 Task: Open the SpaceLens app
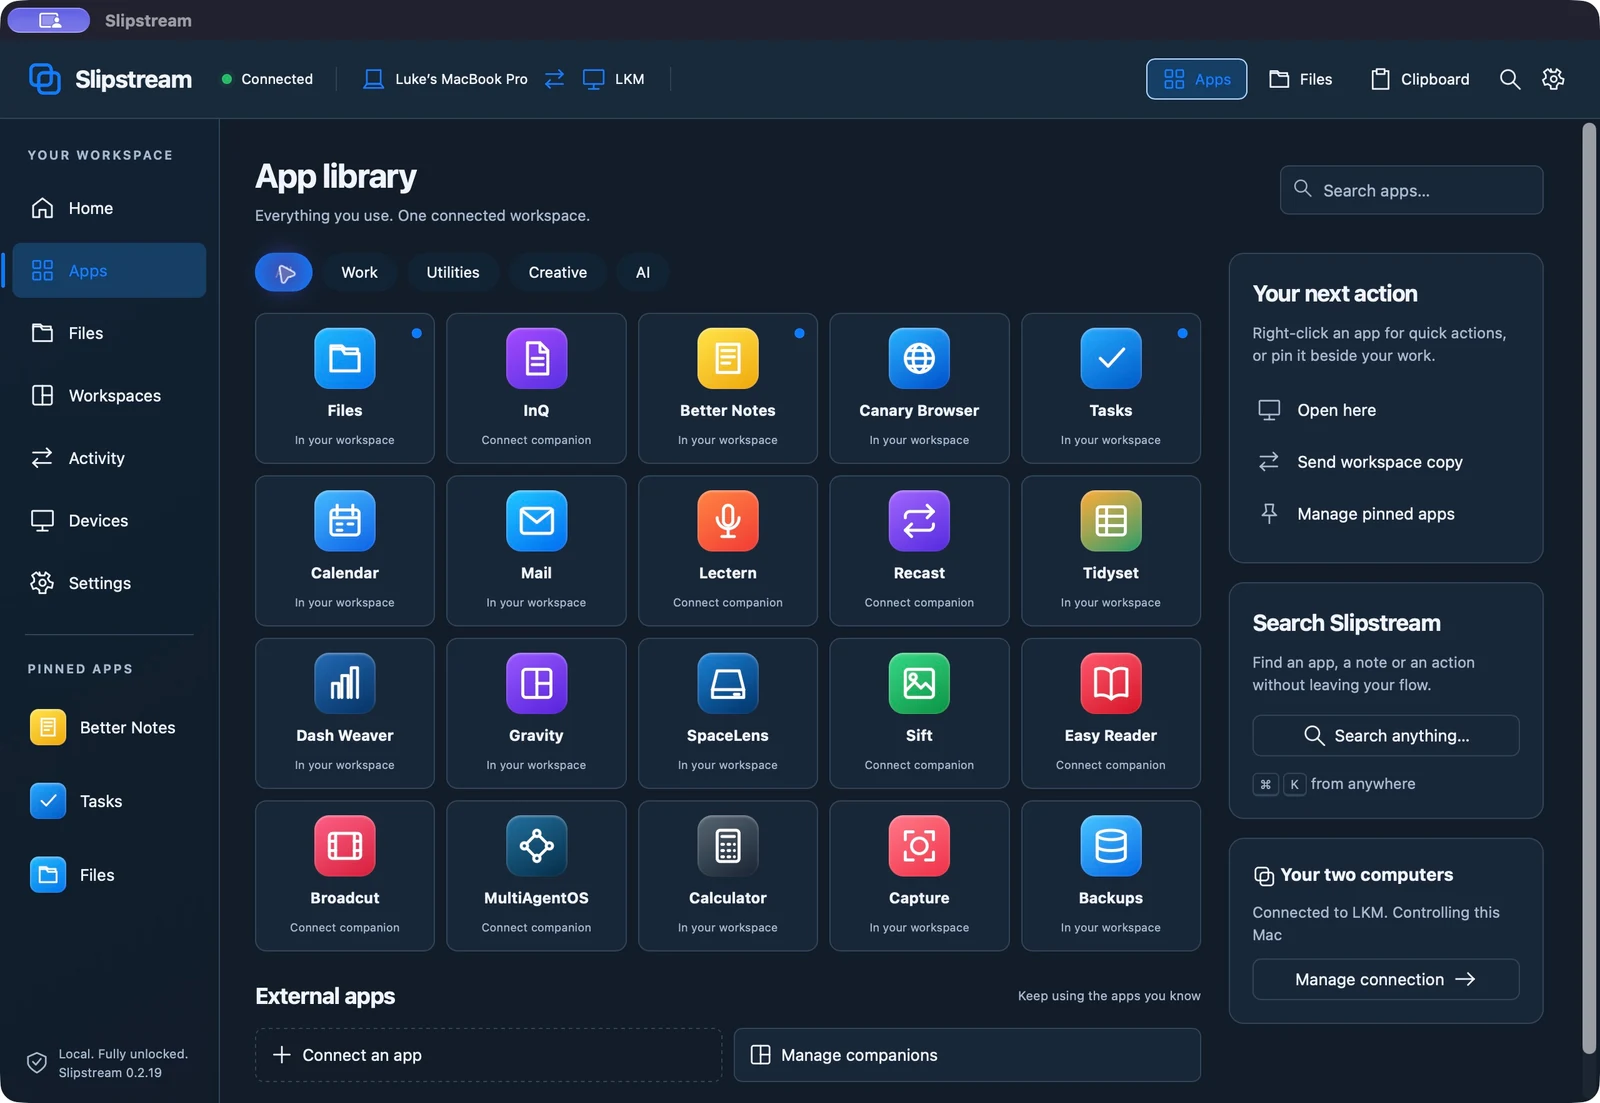click(727, 713)
